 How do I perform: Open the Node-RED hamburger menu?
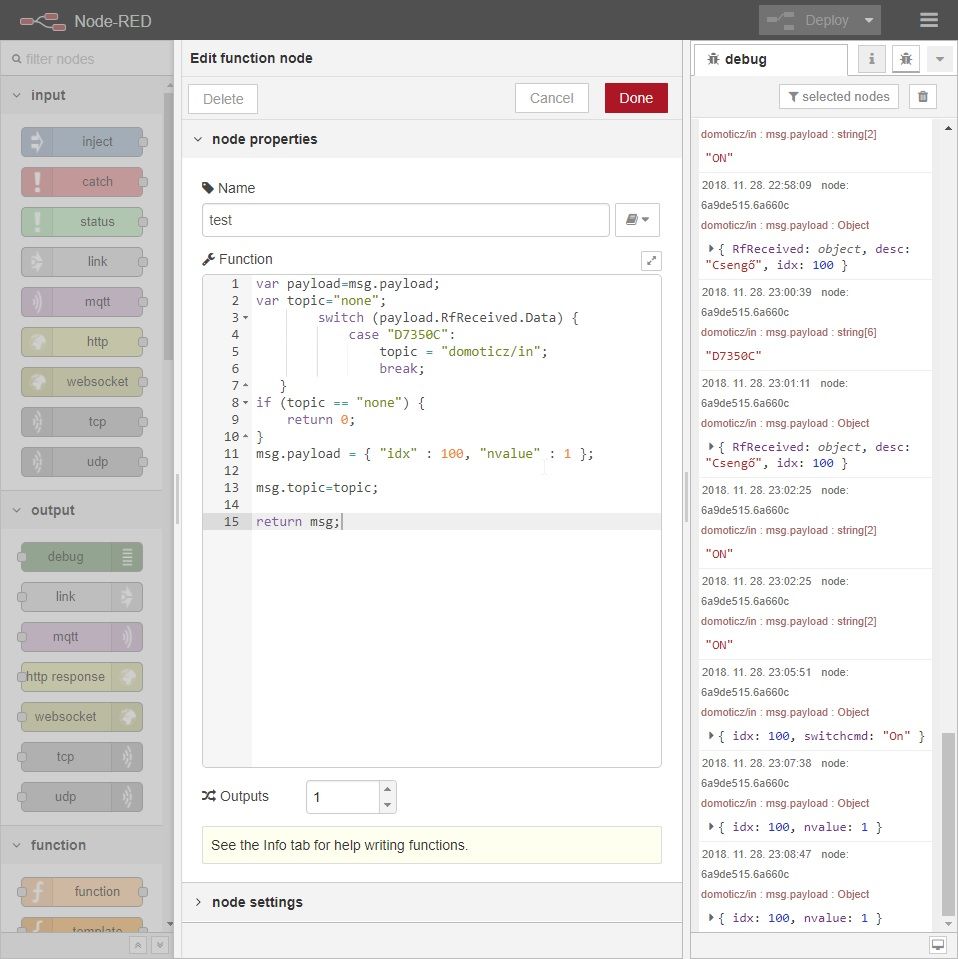928,20
